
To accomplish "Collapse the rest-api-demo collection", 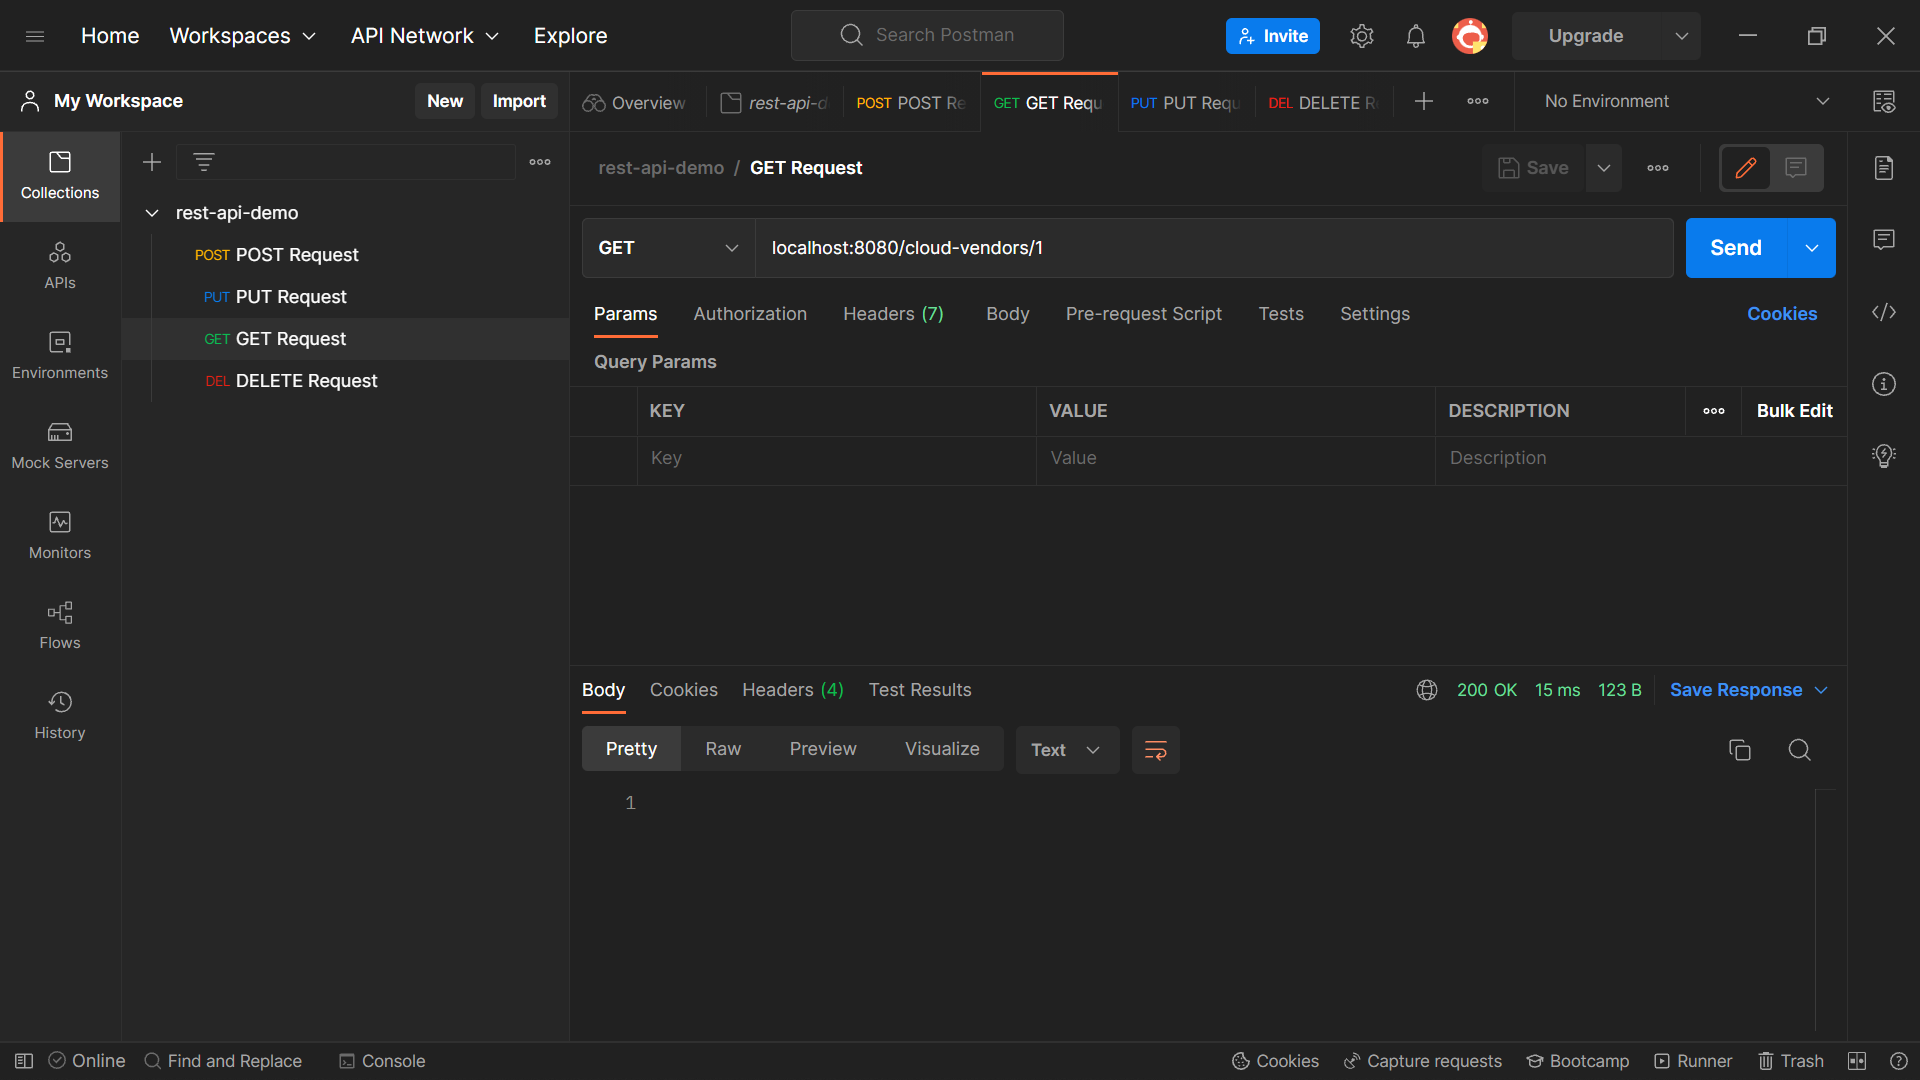I will tap(151, 212).
